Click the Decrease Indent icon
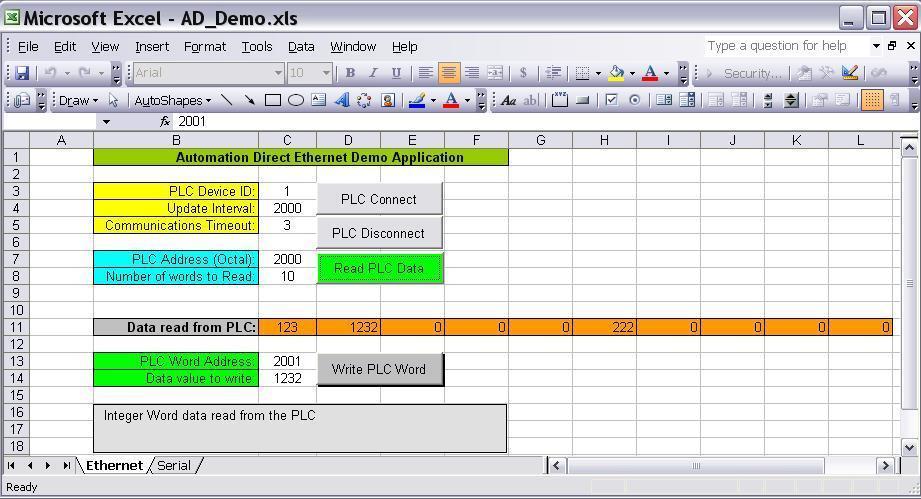The width and height of the screenshot is (921, 499). tap(553, 73)
